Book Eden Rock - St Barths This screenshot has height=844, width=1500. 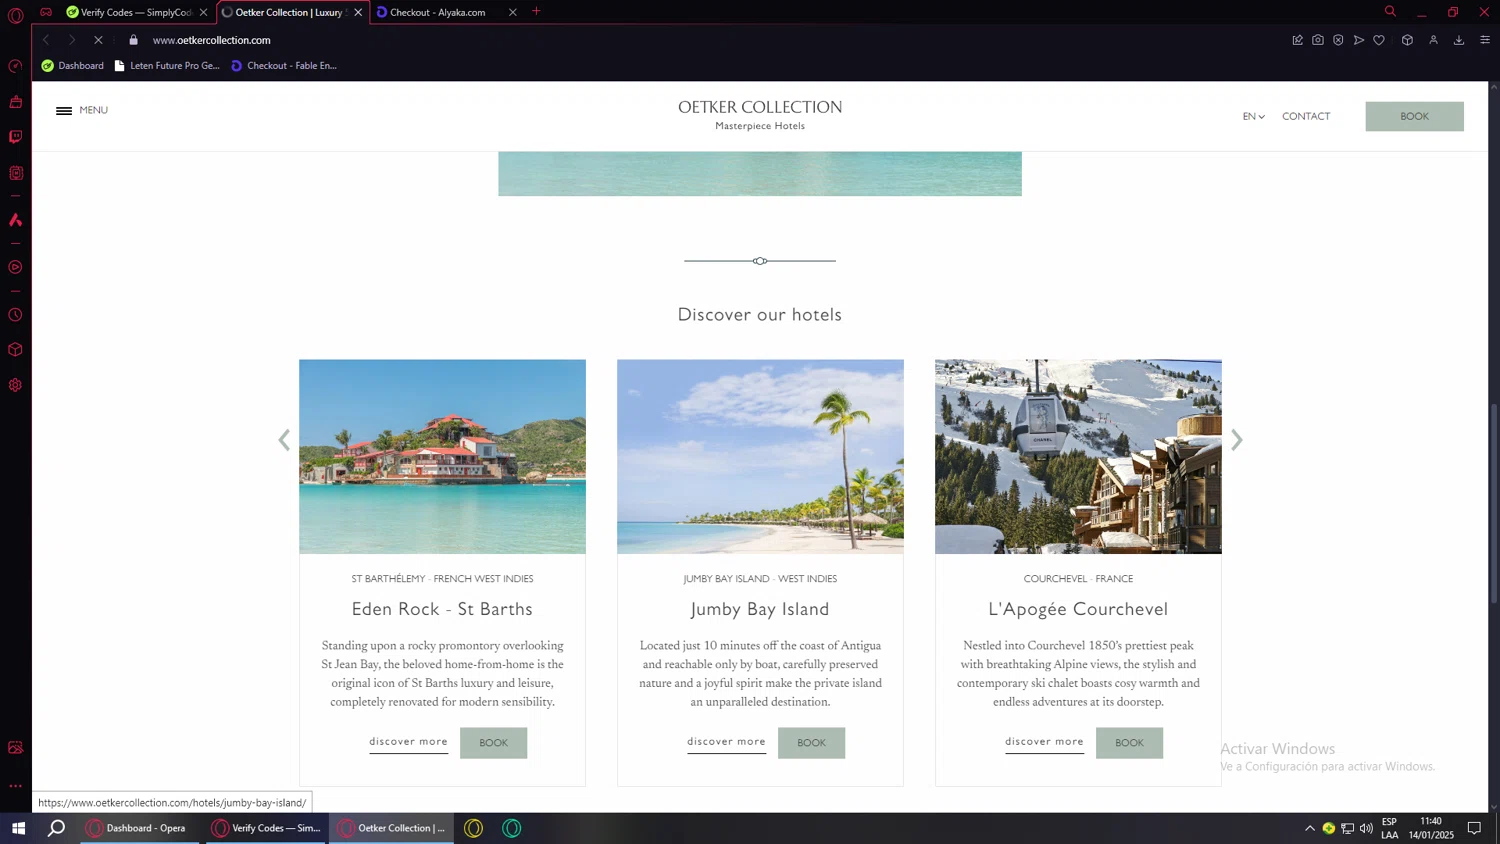(493, 743)
